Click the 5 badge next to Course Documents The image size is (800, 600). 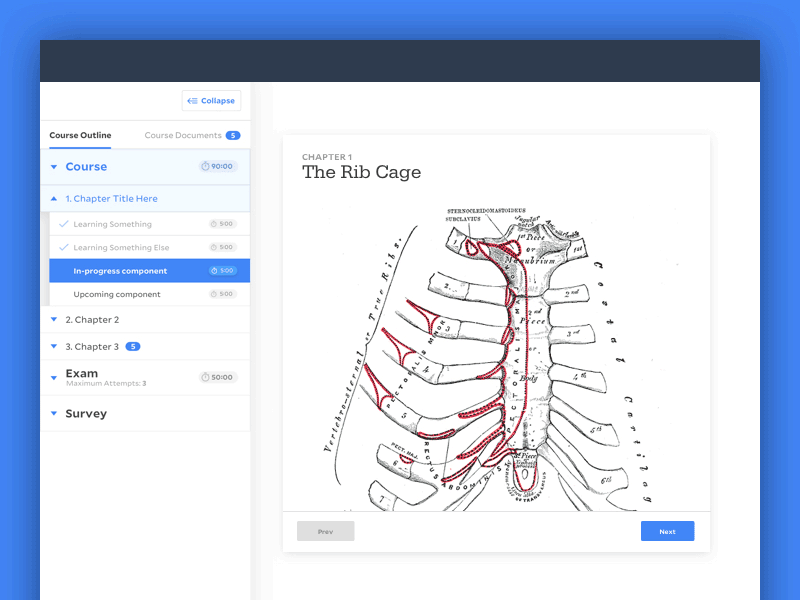[232, 135]
